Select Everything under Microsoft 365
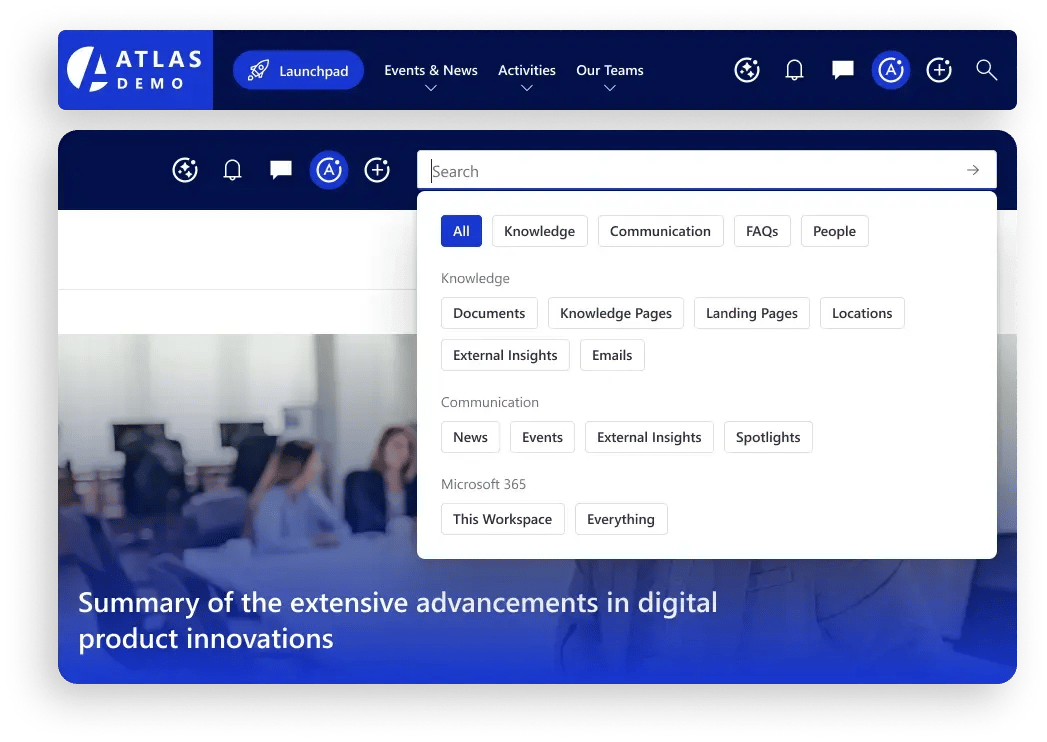This screenshot has width=1047, height=742. [620, 519]
